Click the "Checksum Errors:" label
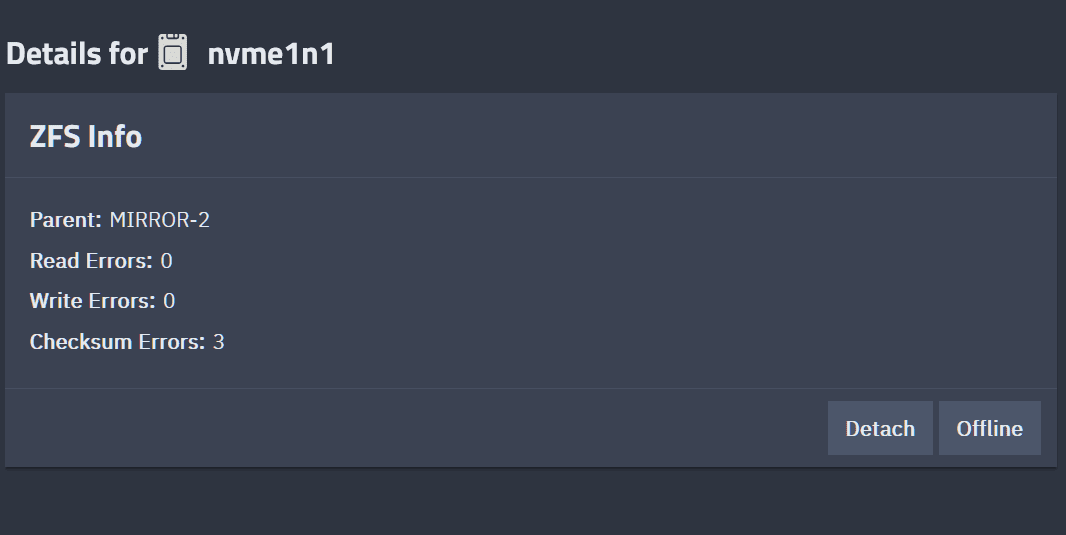The image size is (1066, 535). pyautogui.click(x=117, y=342)
